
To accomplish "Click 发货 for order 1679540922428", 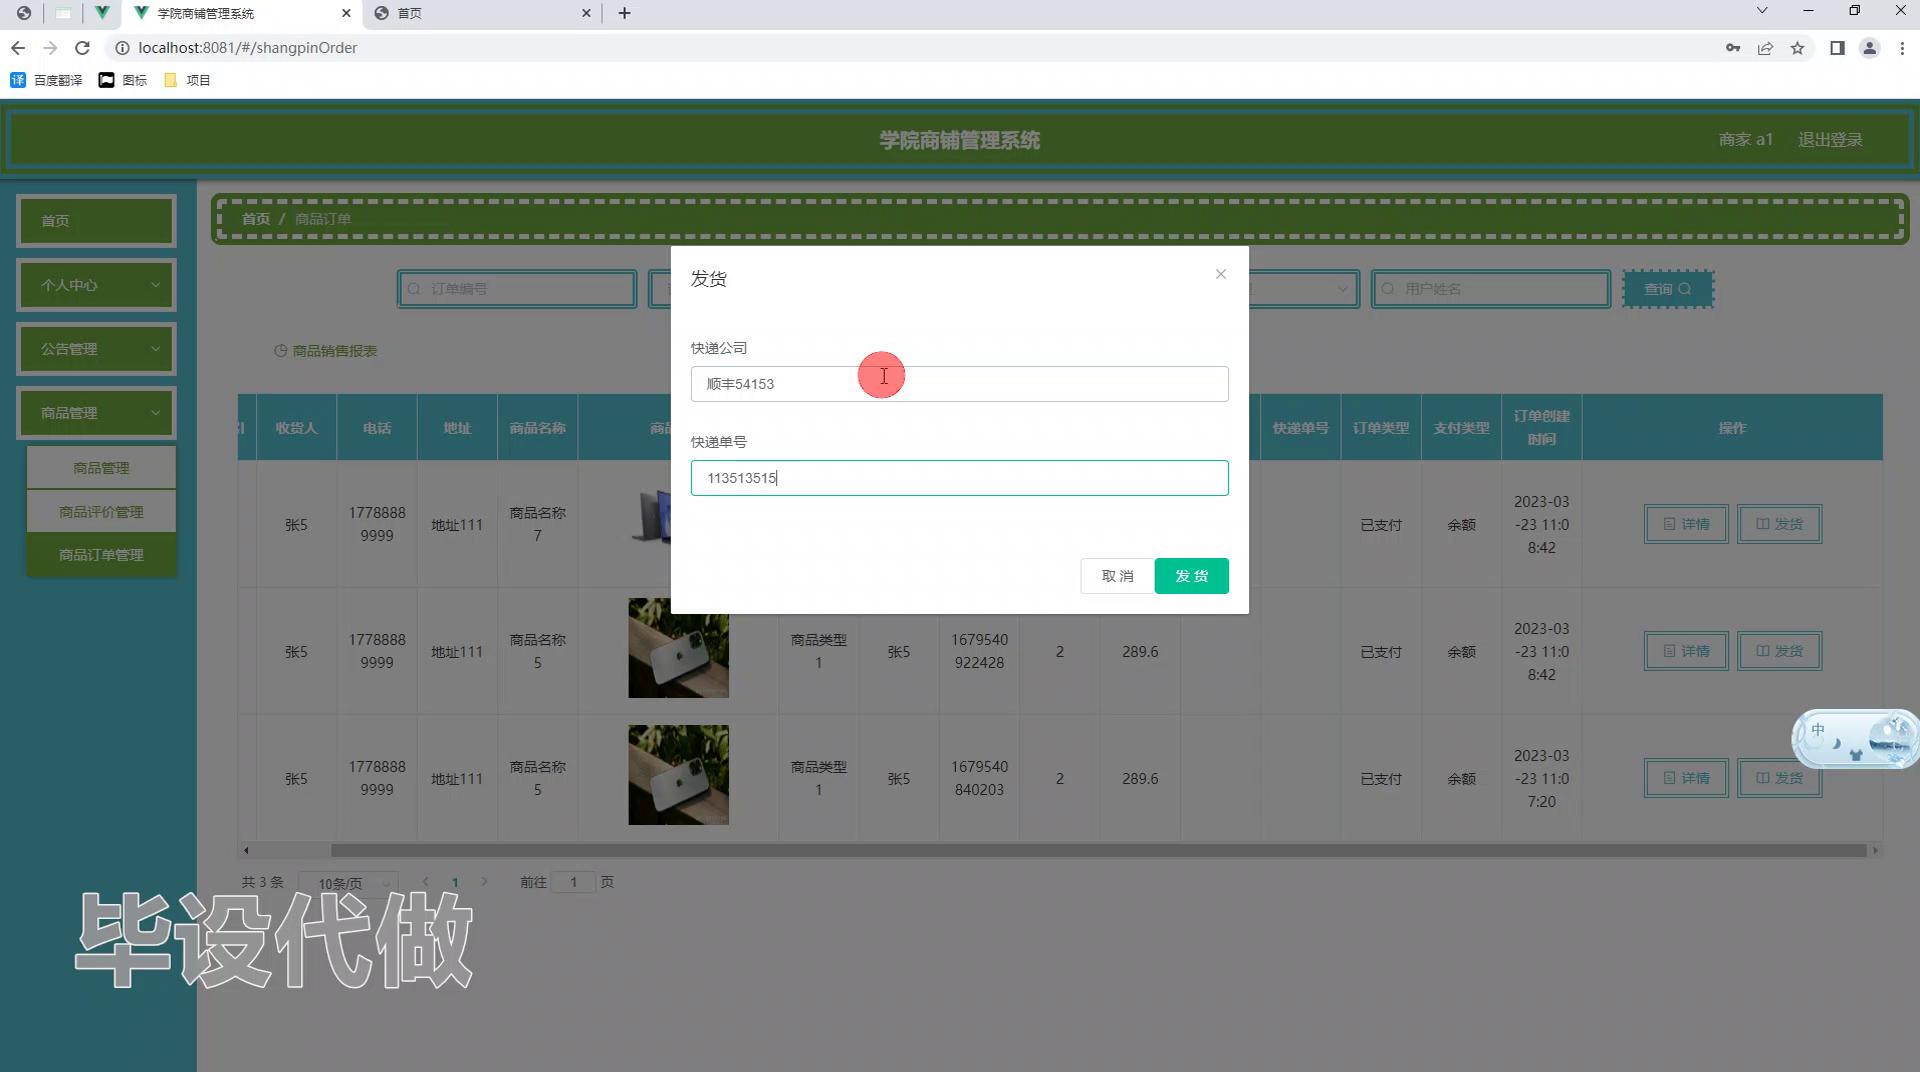I will (1779, 651).
